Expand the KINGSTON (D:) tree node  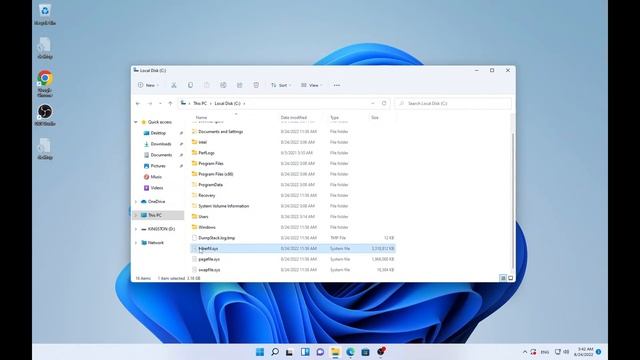136,229
